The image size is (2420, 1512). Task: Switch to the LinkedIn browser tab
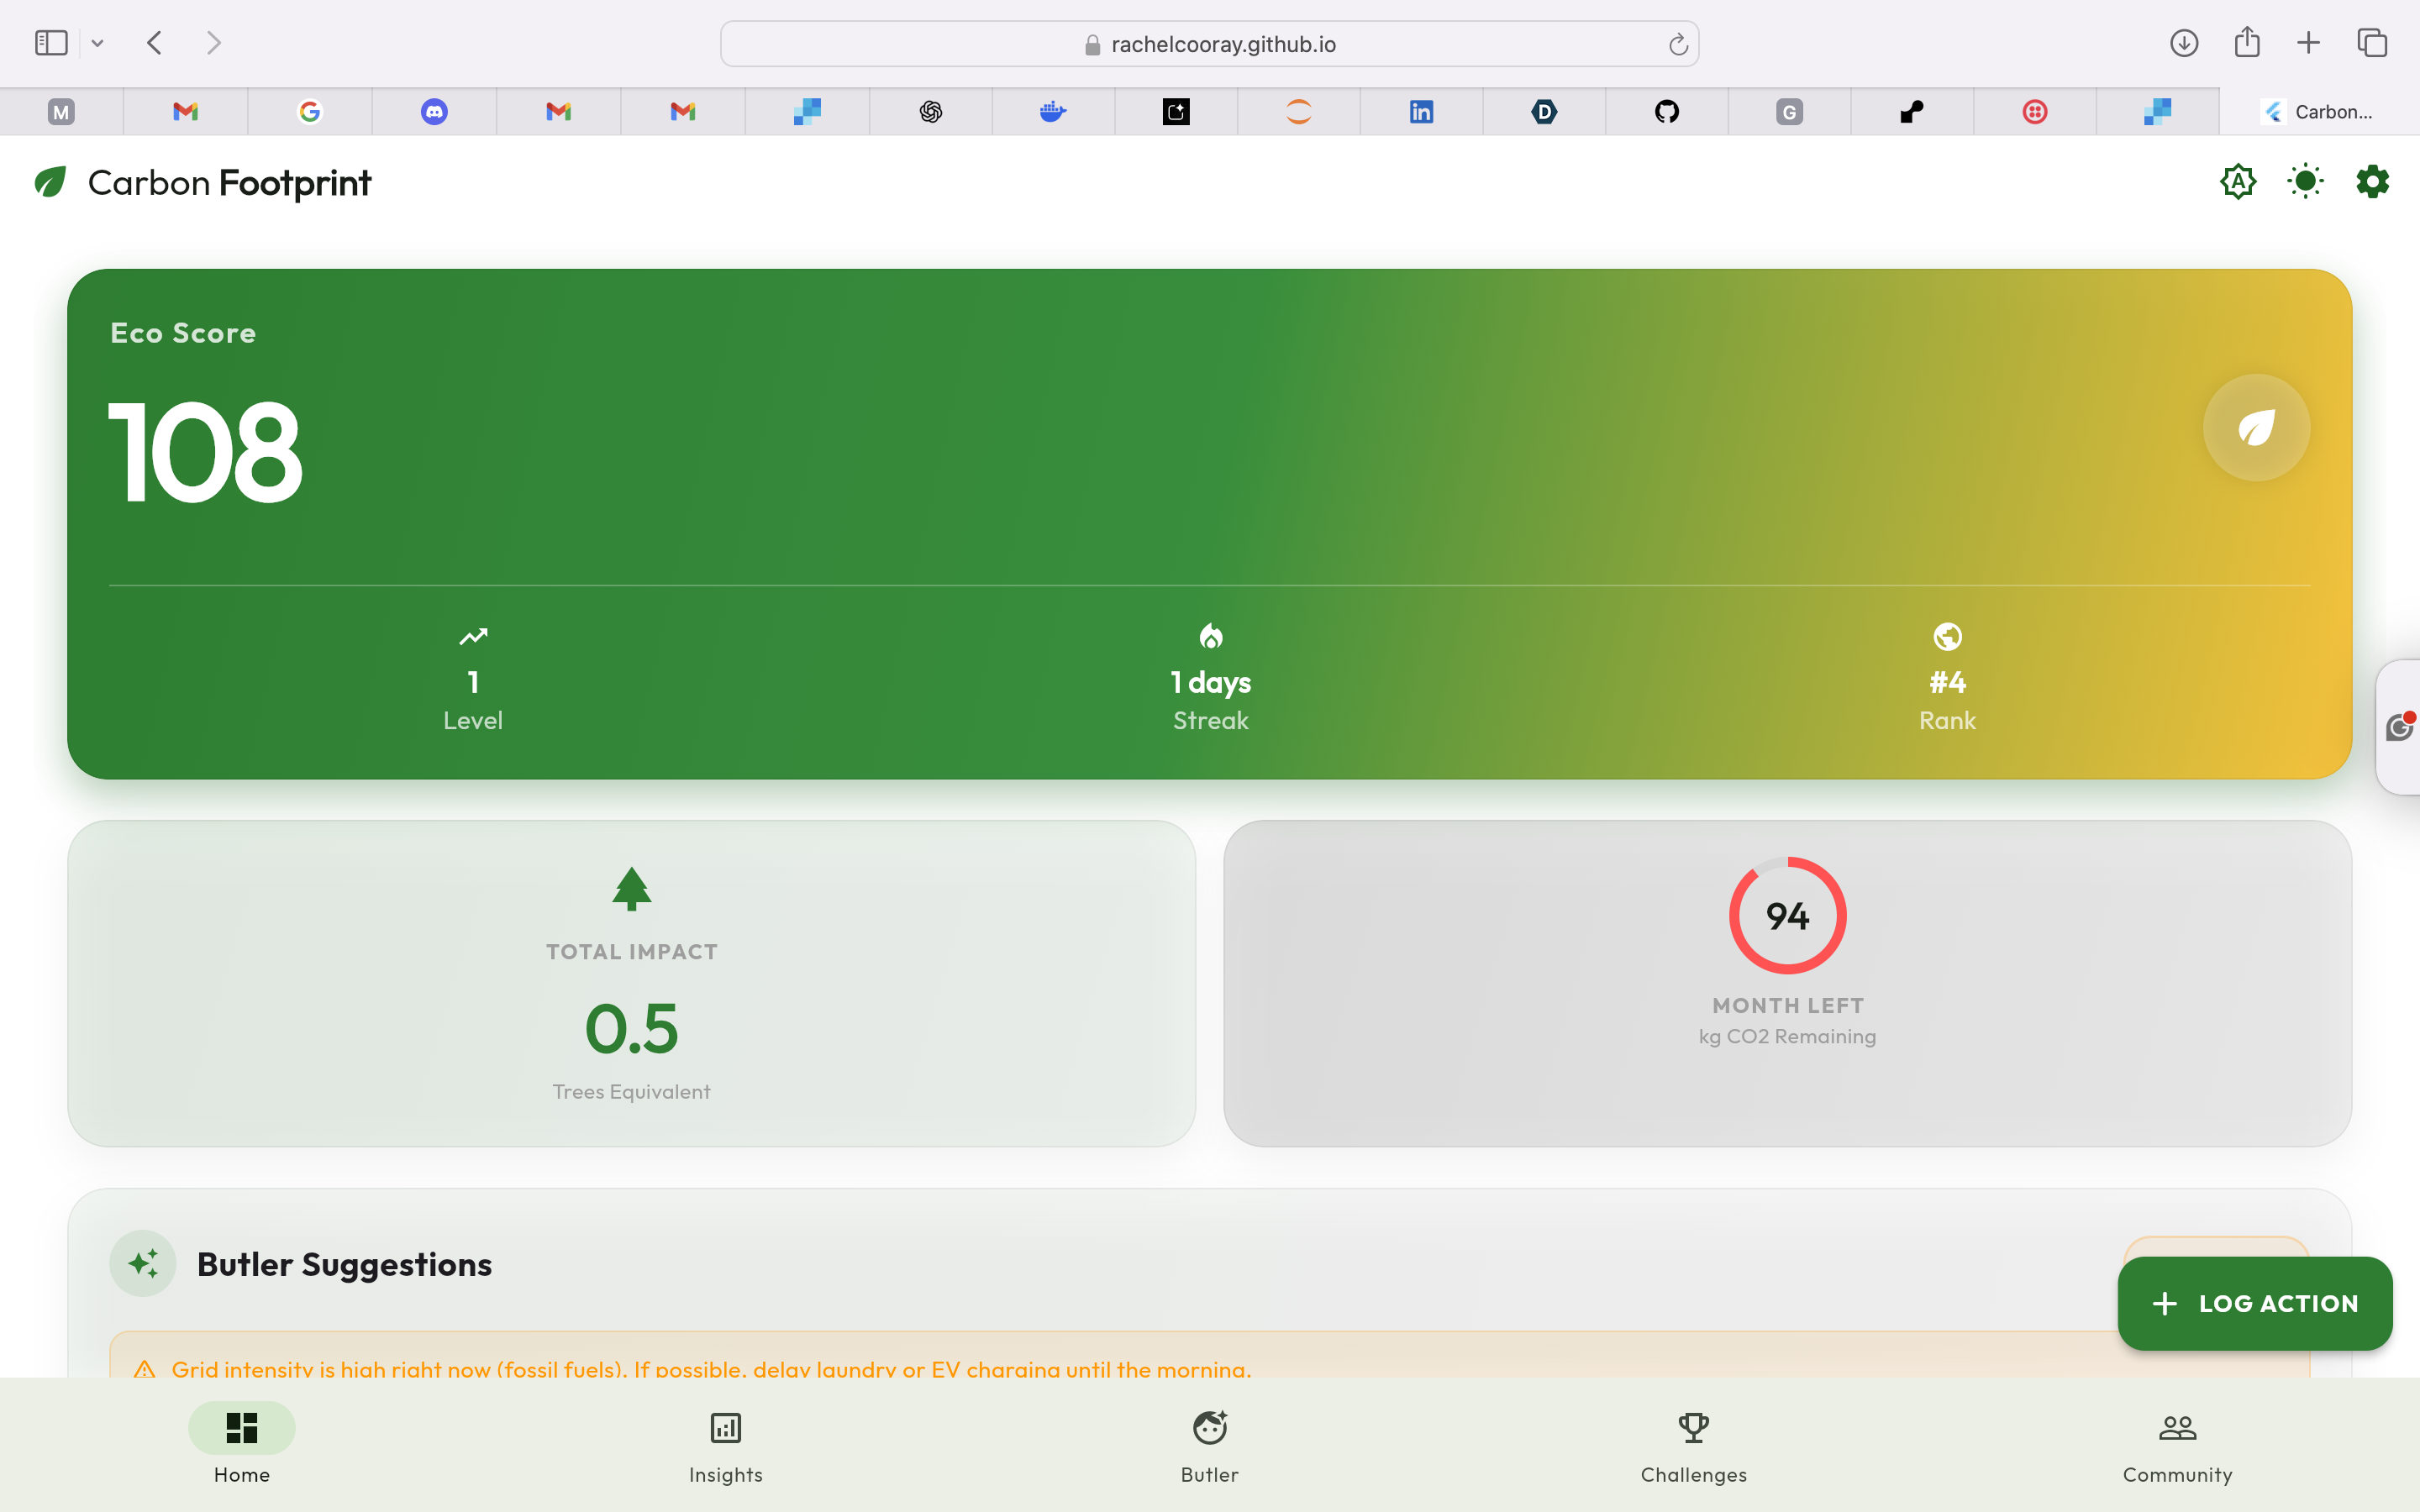pyautogui.click(x=1421, y=111)
